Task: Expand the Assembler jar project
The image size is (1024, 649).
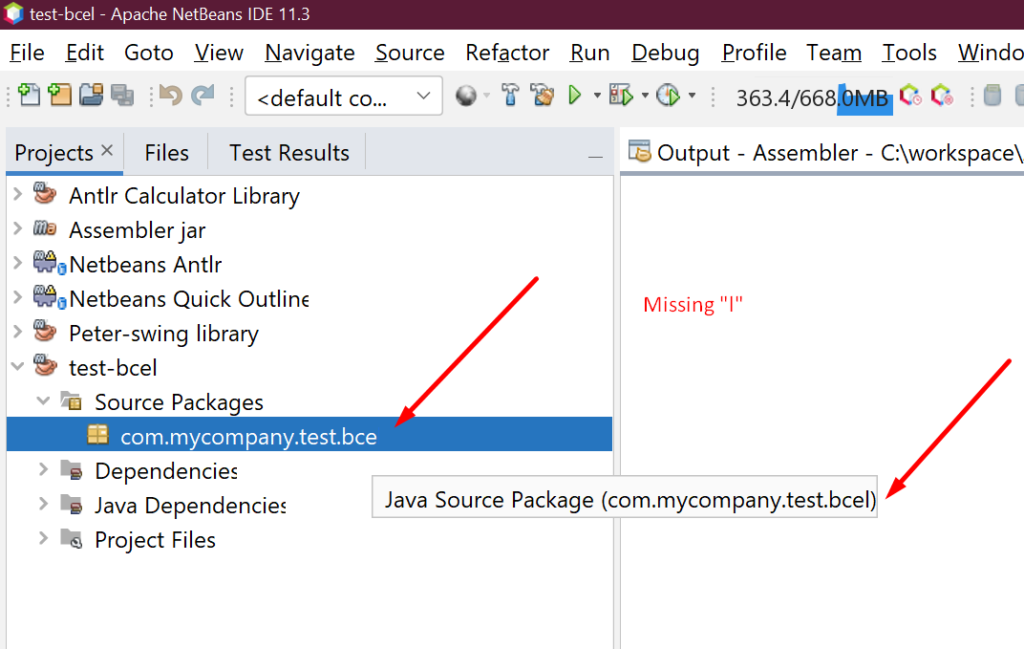Action: tap(18, 229)
